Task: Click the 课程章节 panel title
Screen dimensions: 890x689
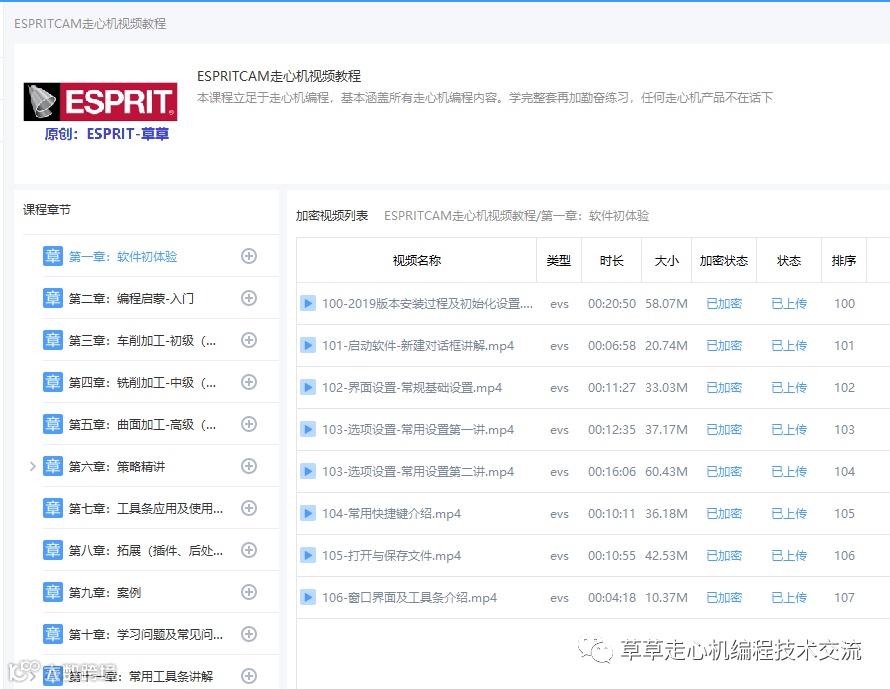Action: pos(47,209)
